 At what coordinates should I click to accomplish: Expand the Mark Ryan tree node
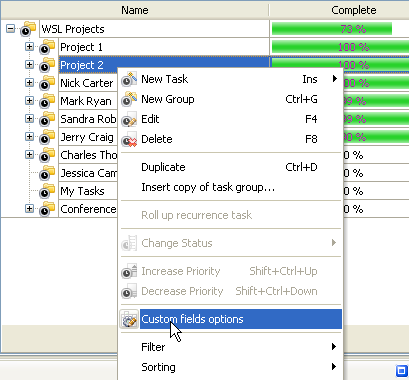tap(29, 101)
